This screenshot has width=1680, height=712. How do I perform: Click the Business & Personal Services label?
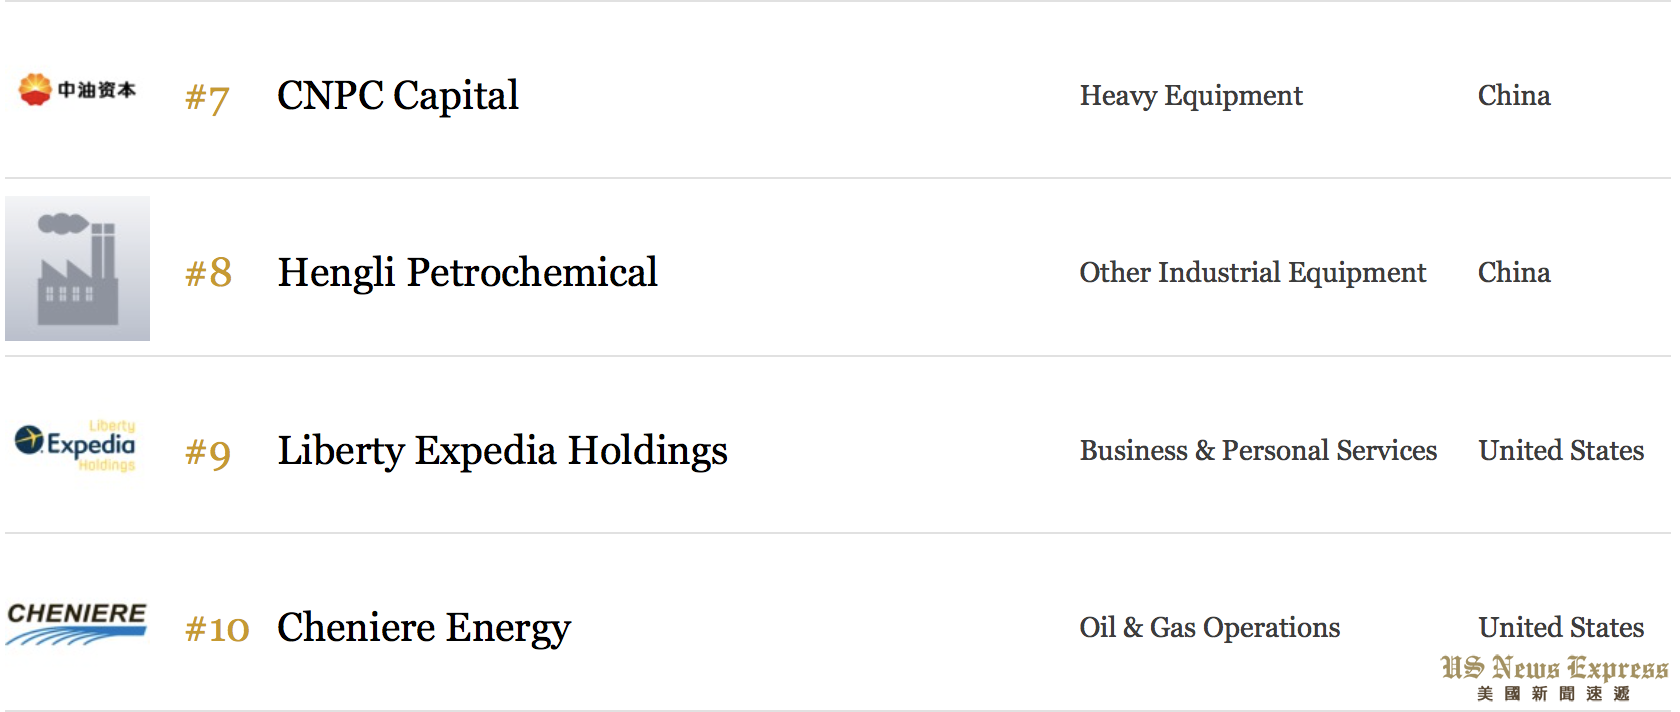tap(1258, 451)
